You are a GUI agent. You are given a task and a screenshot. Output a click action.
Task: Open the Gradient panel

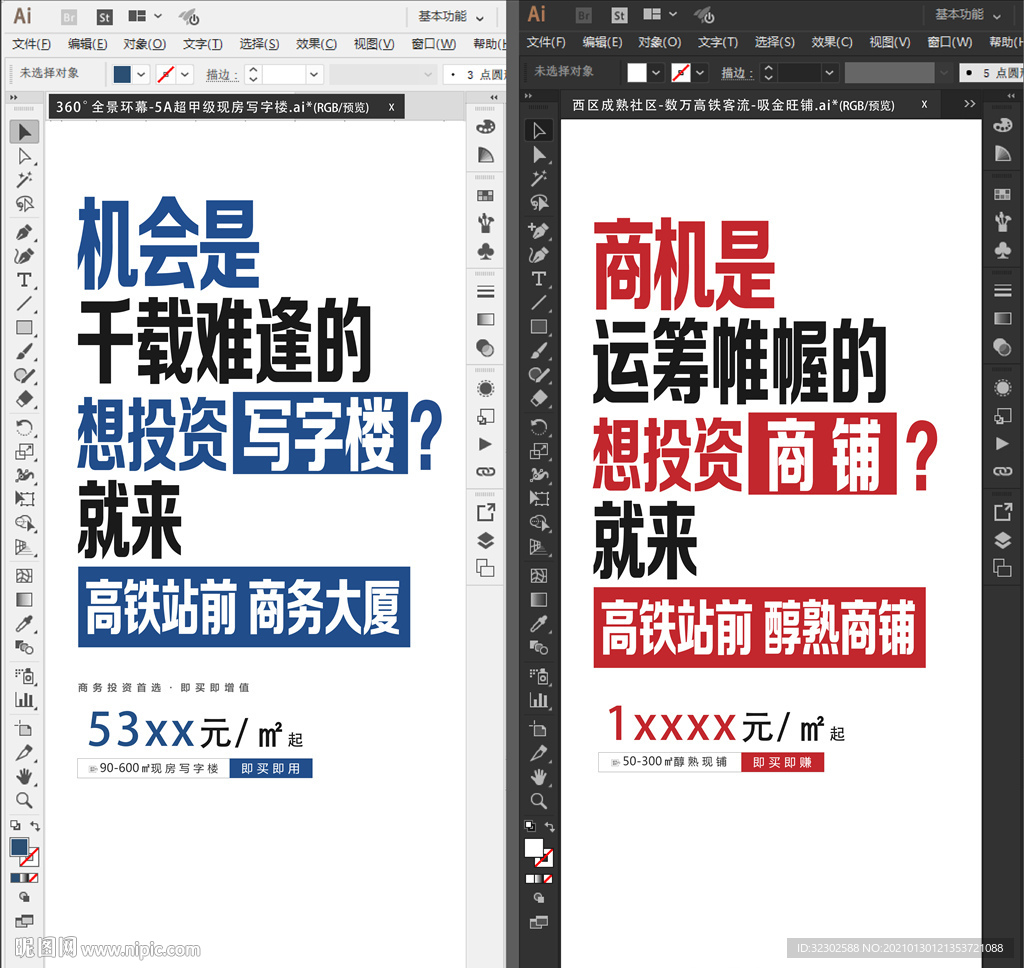click(485, 318)
